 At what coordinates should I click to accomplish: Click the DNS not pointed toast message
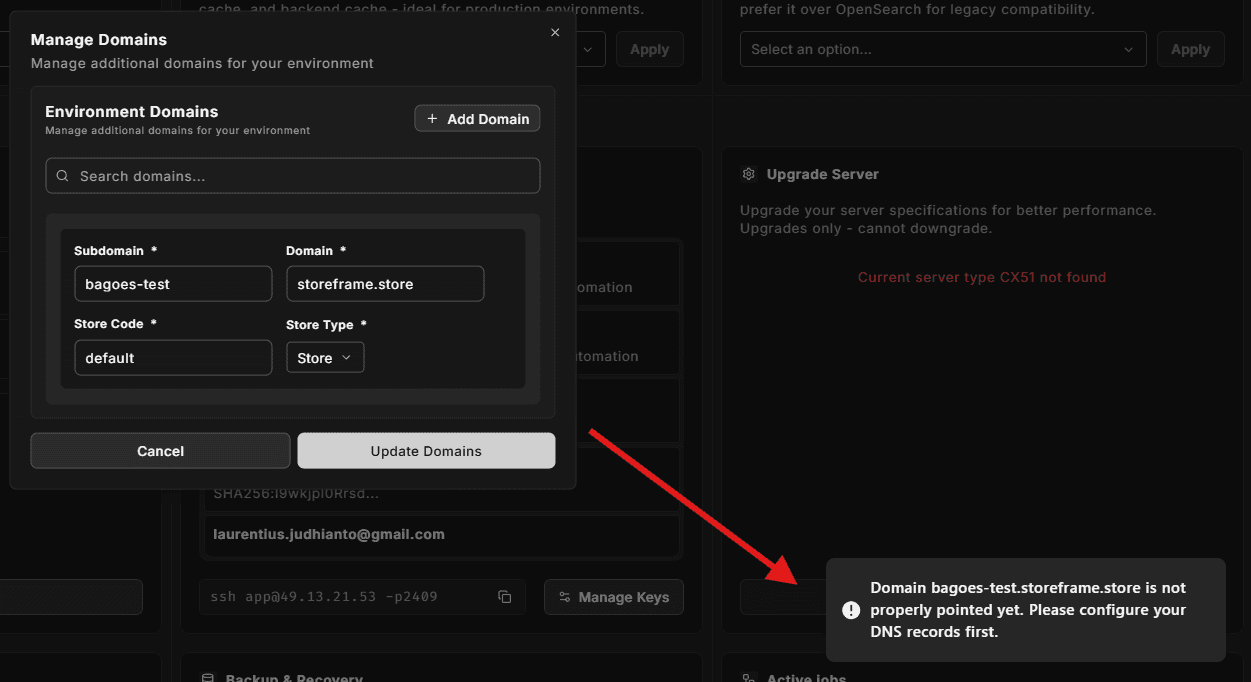(1028, 610)
